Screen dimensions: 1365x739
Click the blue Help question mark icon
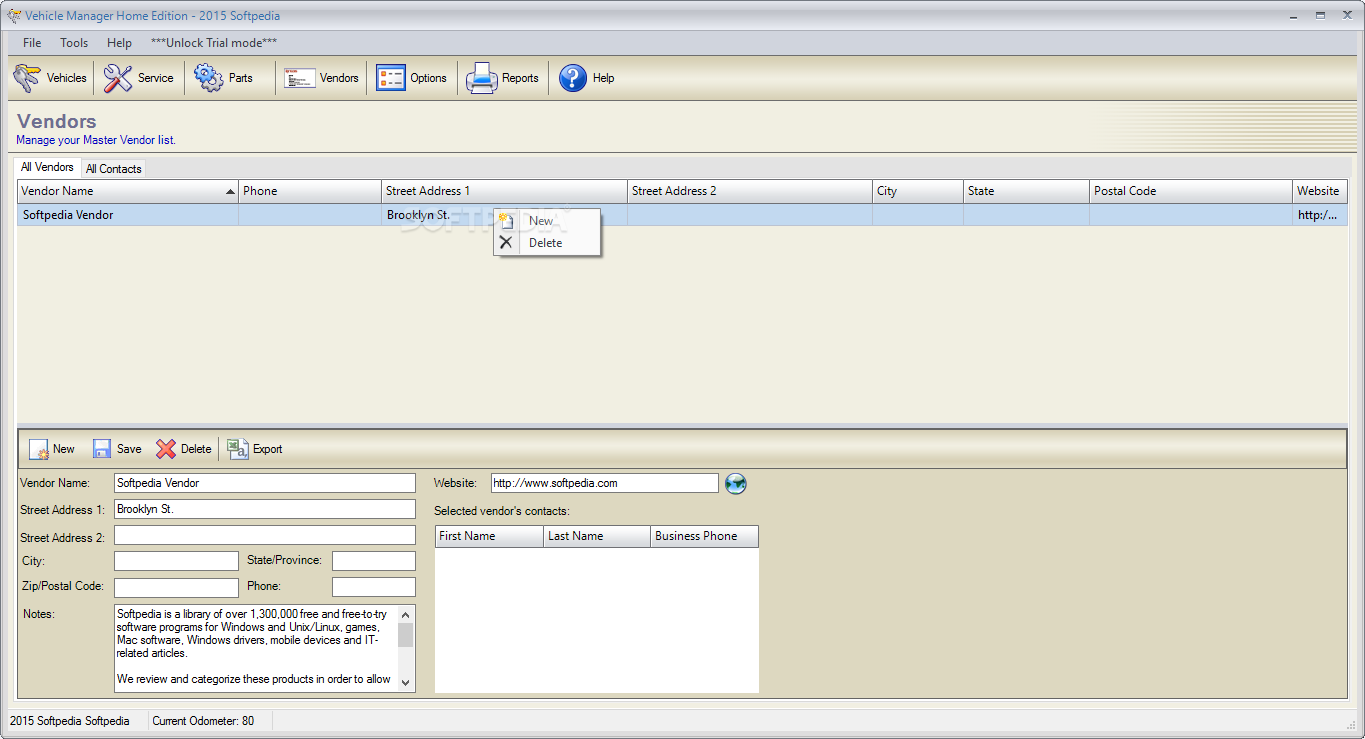coord(573,78)
